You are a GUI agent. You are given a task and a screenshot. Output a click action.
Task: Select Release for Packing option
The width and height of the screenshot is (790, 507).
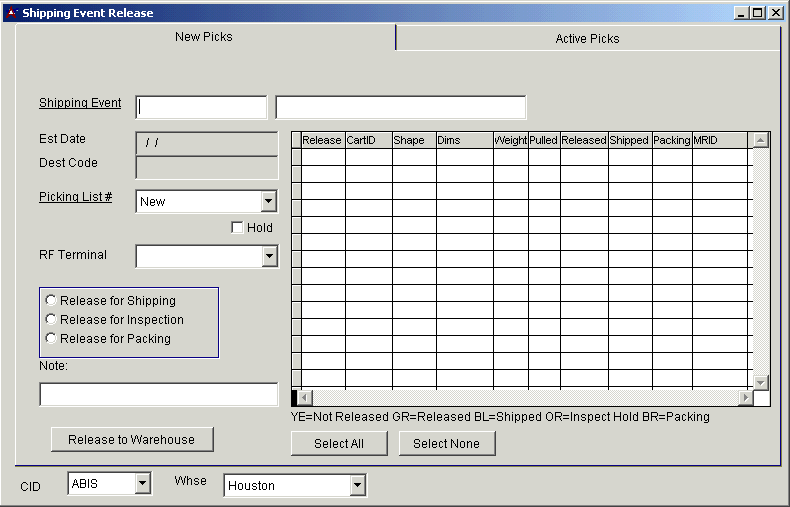(51, 339)
